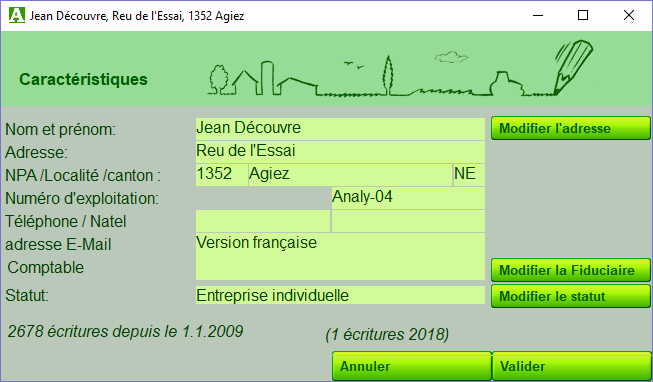The width and height of the screenshot is (653, 382).
Task: Select the Entreprise individuelle statut field
Action: 340,295
